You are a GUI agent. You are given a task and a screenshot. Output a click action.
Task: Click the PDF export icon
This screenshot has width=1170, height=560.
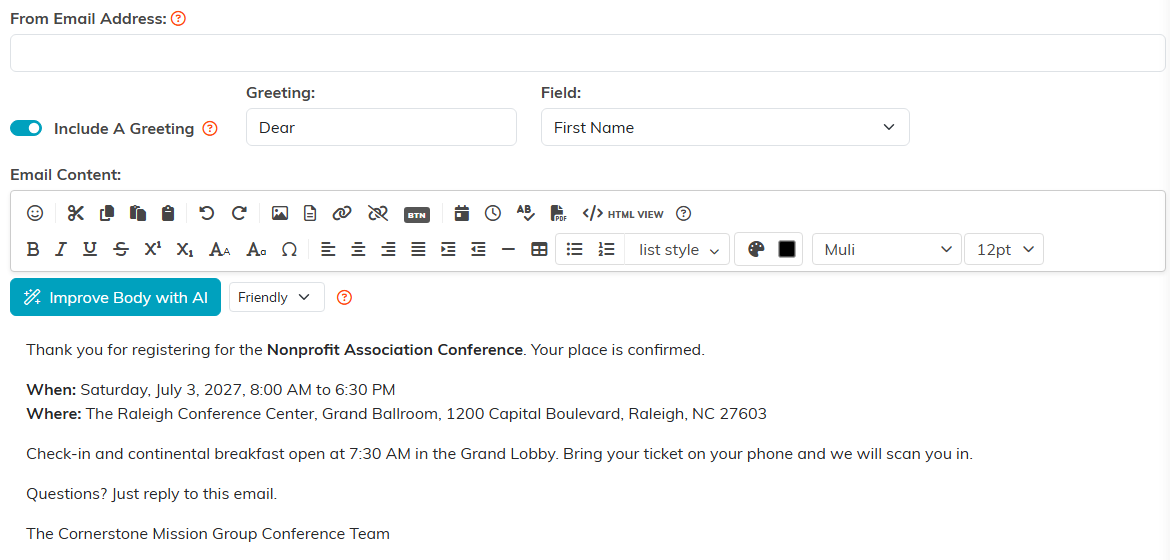pos(558,214)
